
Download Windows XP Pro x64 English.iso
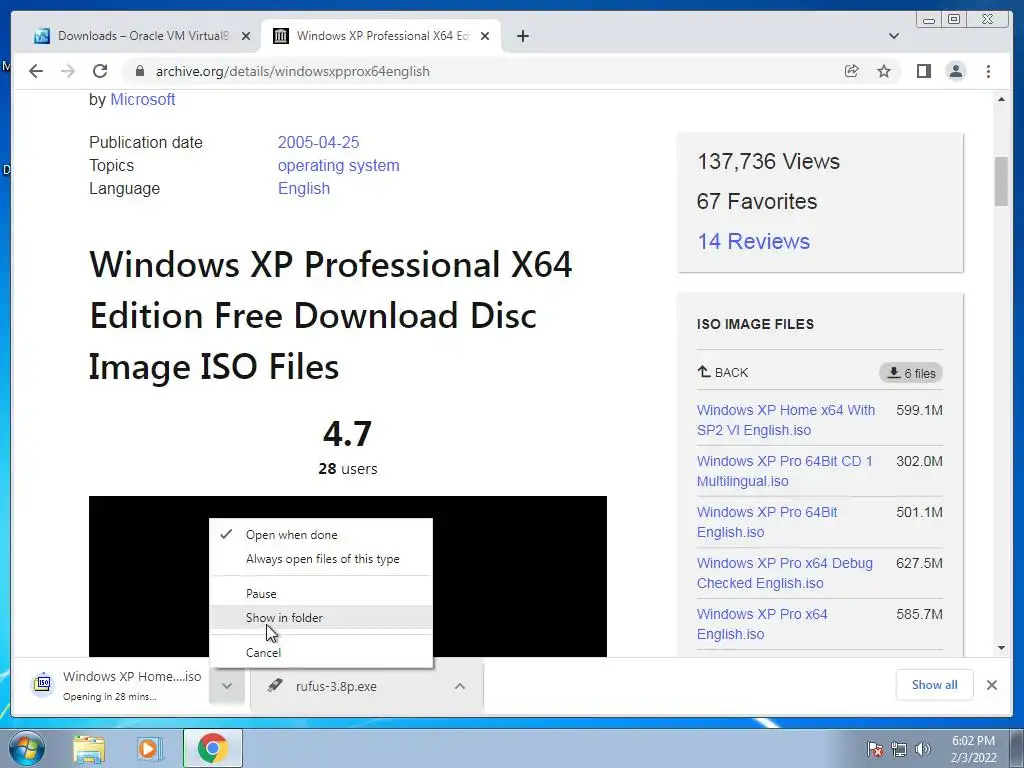(762, 624)
